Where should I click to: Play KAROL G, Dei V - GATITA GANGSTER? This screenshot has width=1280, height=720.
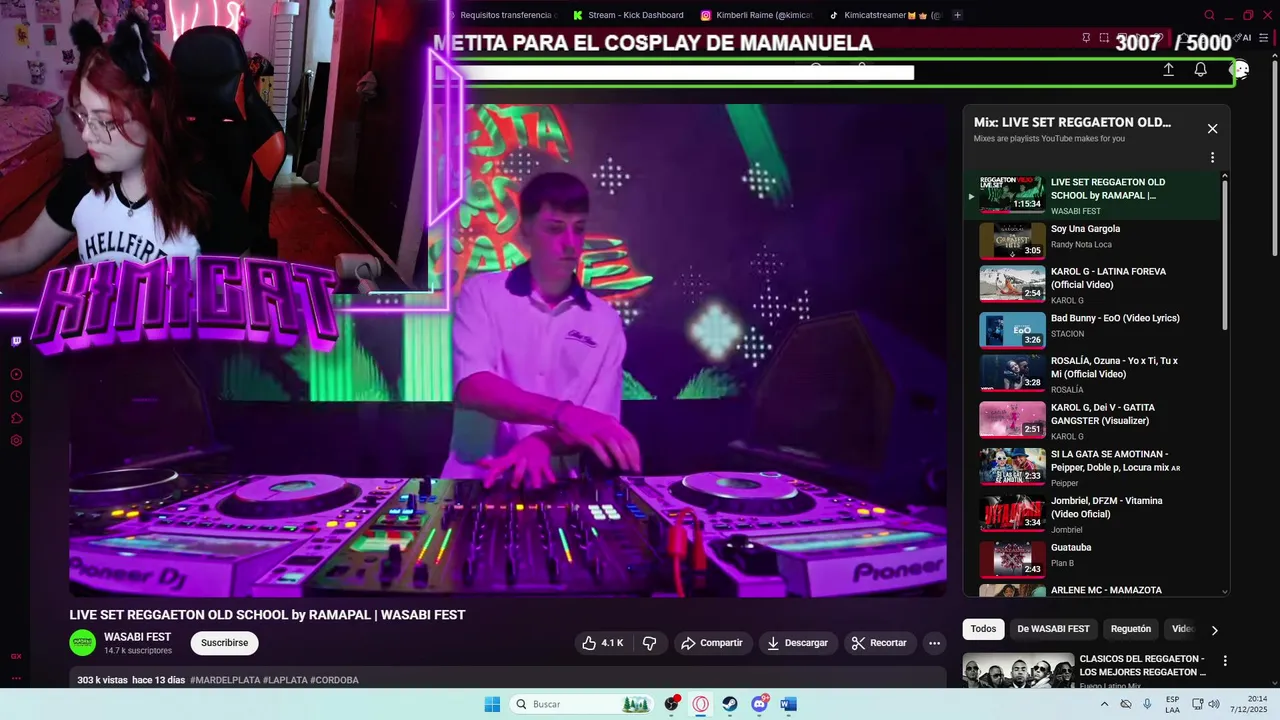click(1092, 421)
